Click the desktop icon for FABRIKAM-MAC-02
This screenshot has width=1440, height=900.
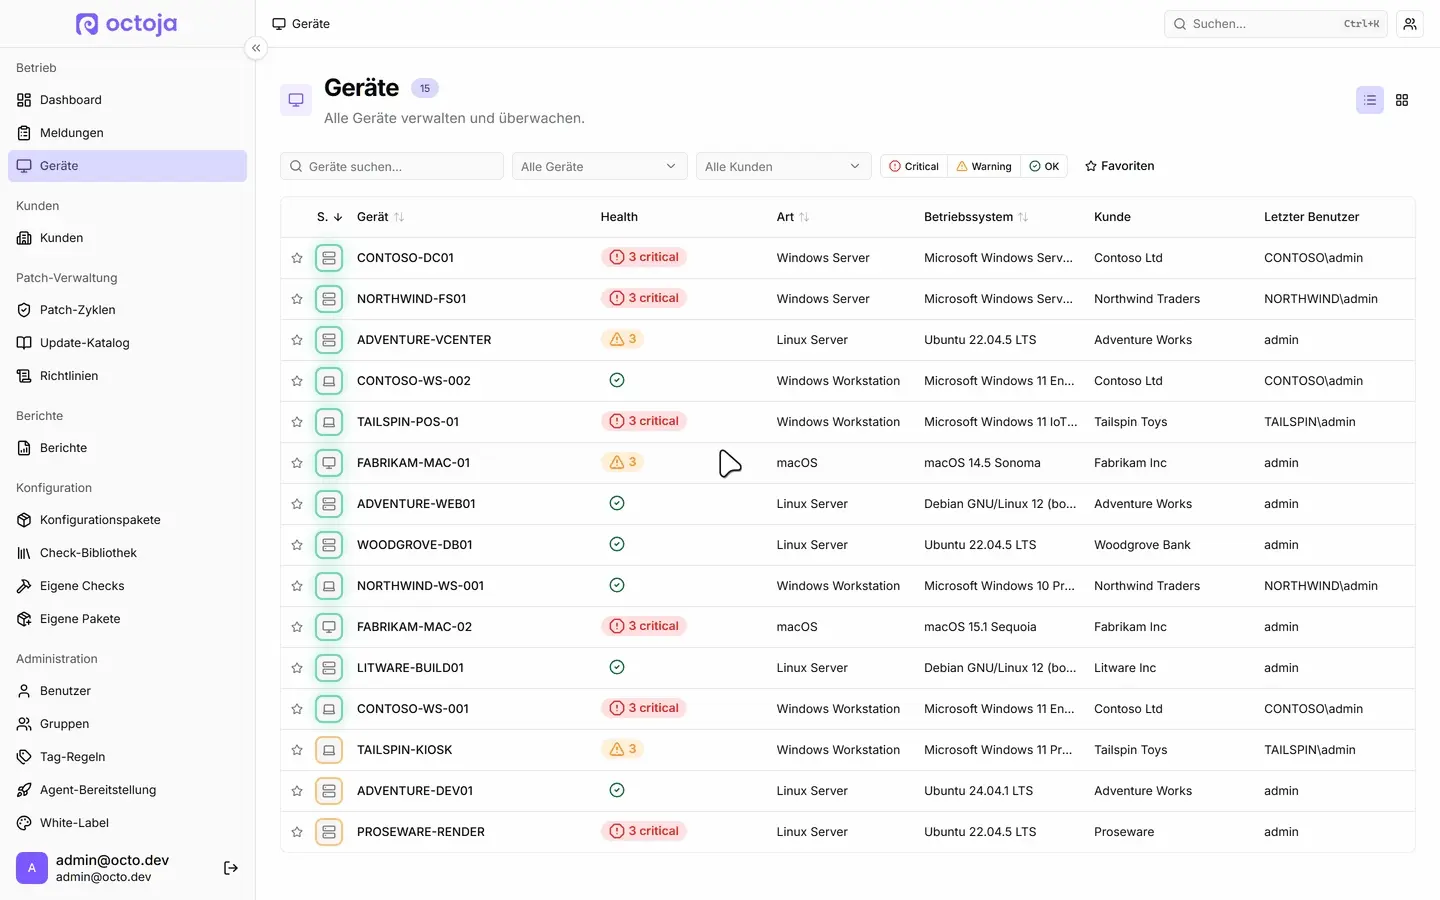(x=329, y=627)
